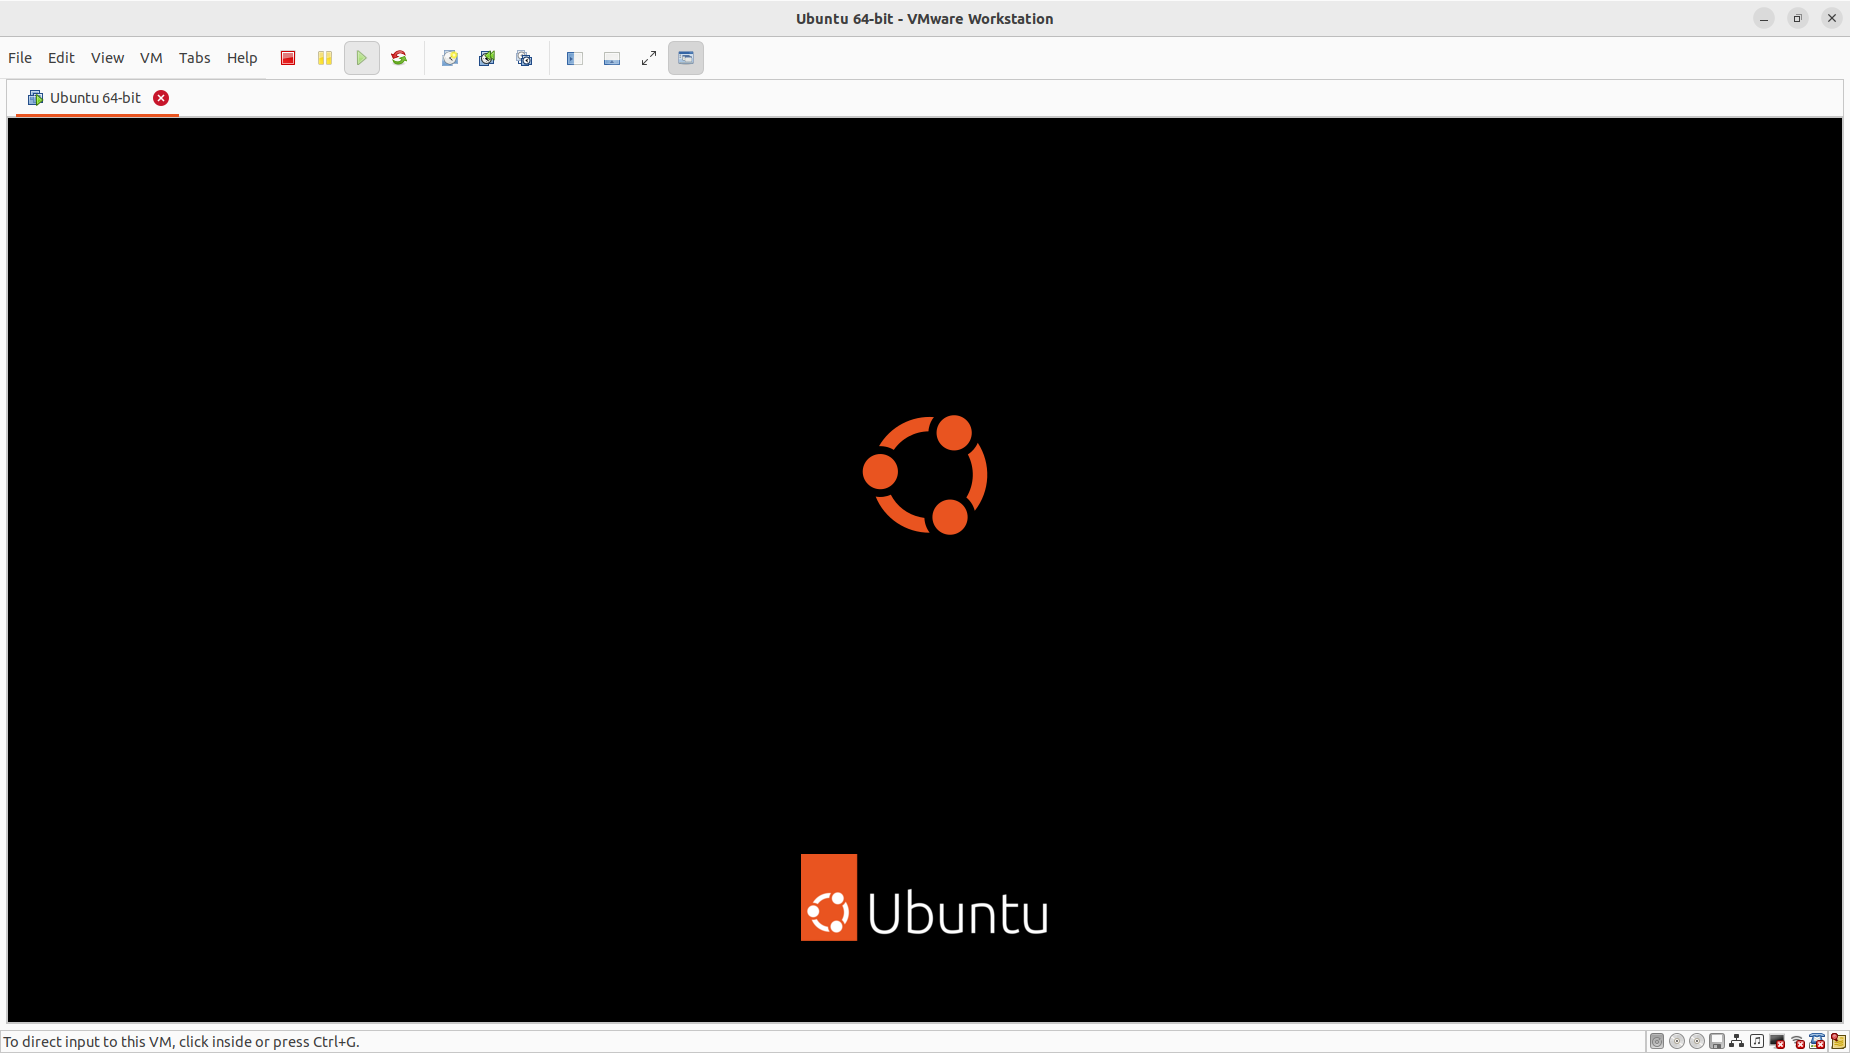Click the hard disk status icon
Viewport: 1850px width, 1053px height.
(1657, 1041)
